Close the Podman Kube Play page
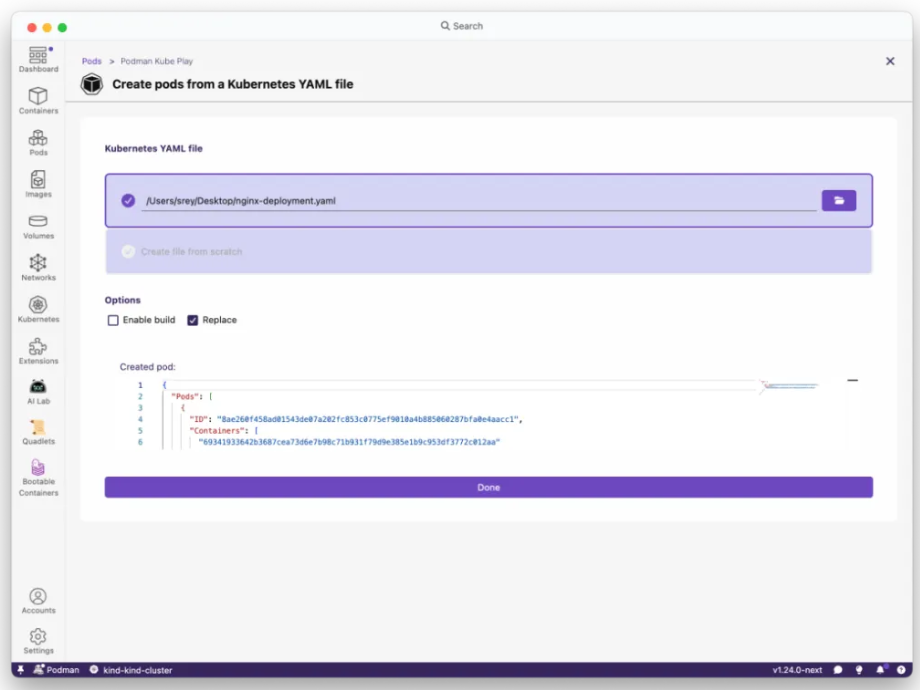 point(889,61)
